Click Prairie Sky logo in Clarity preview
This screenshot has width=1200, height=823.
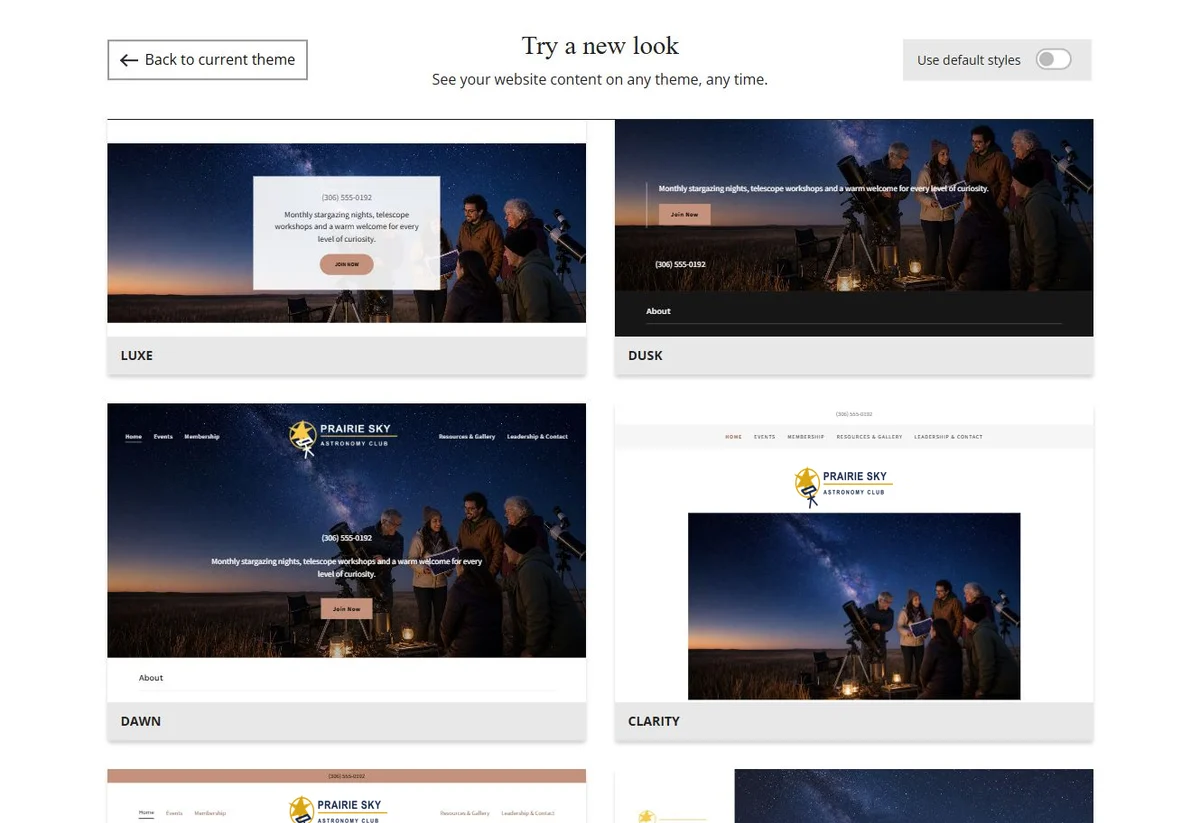(x=844, y=485)
